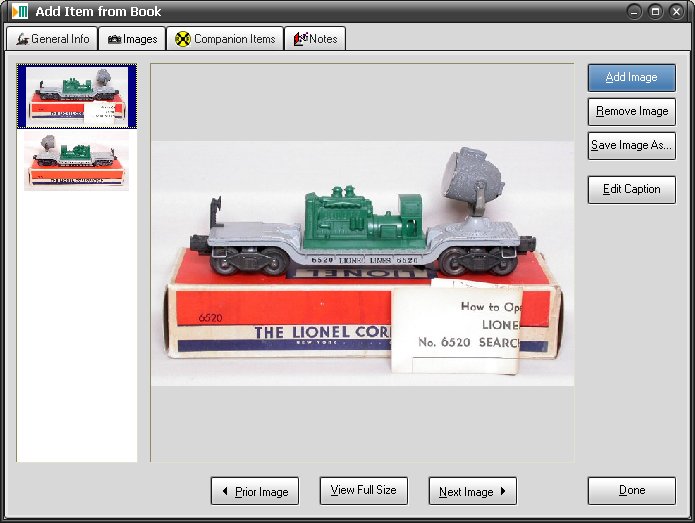
Task: Select the second searchlight car thumbnail
Action: tap(76, 161)
